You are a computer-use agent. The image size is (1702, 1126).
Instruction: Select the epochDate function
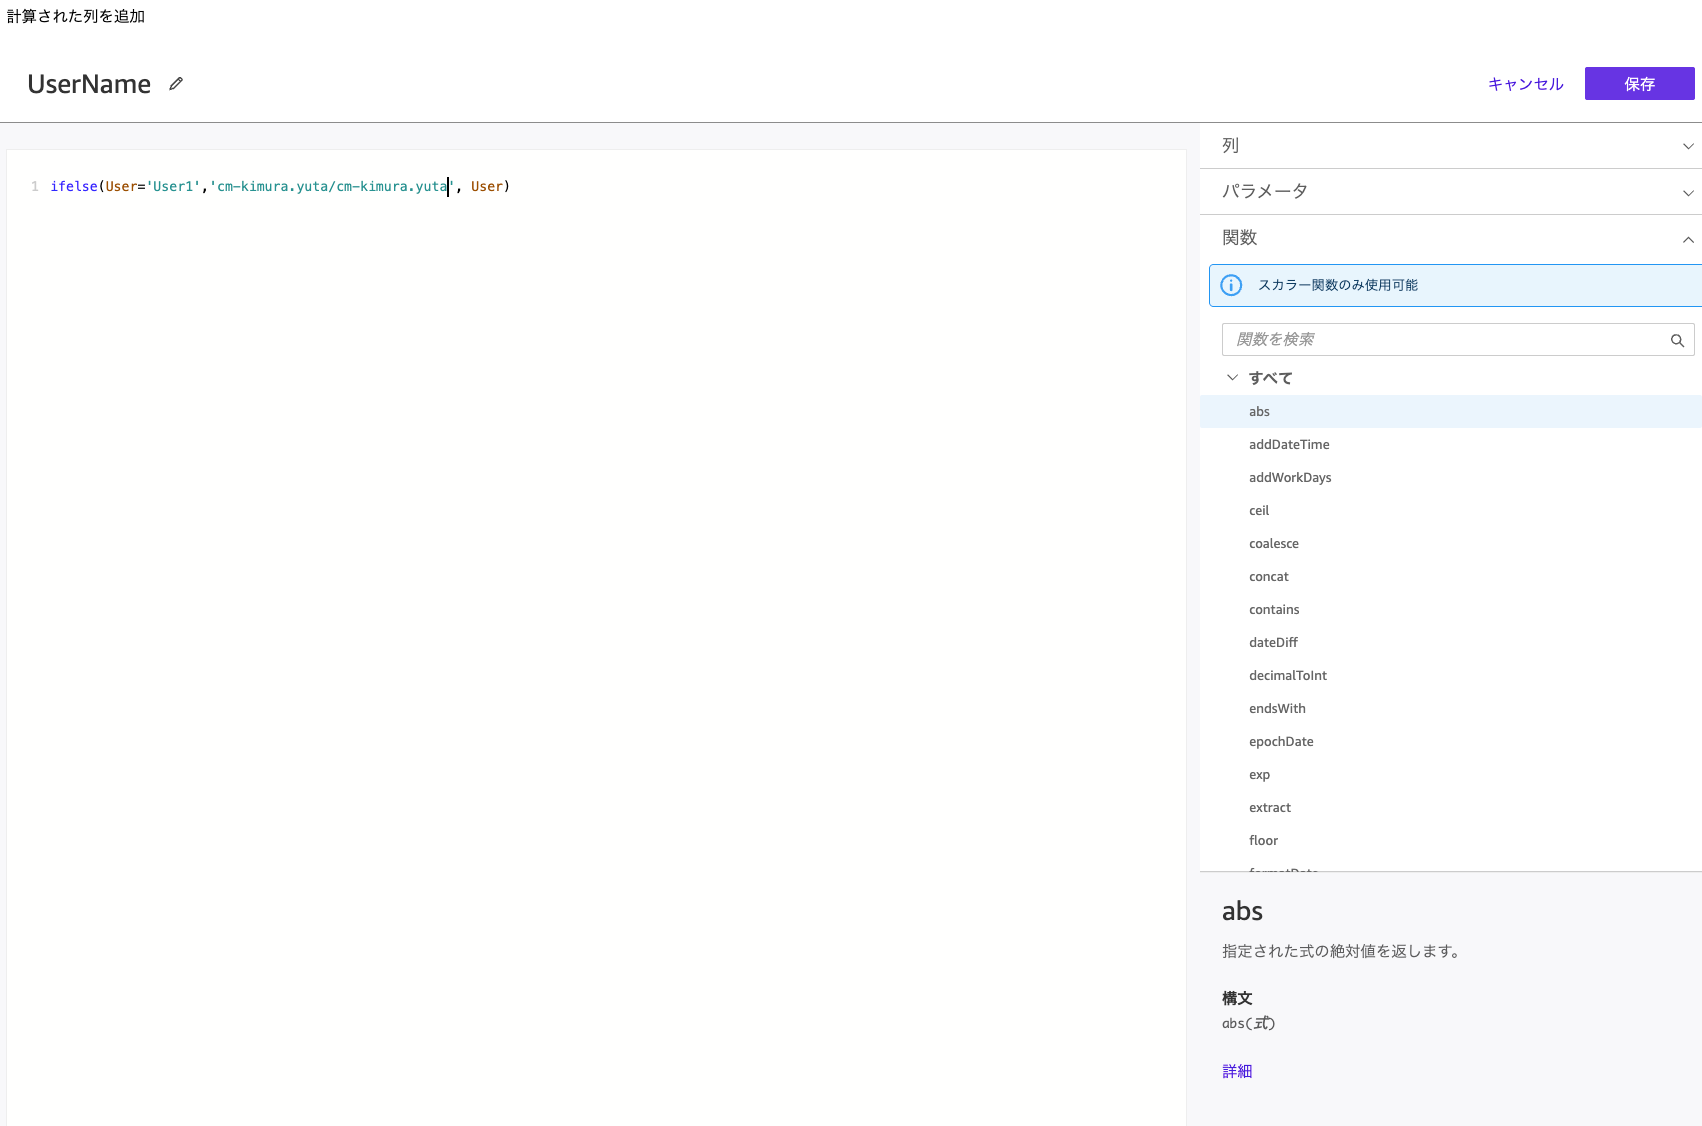click(x=1281, y=741)
